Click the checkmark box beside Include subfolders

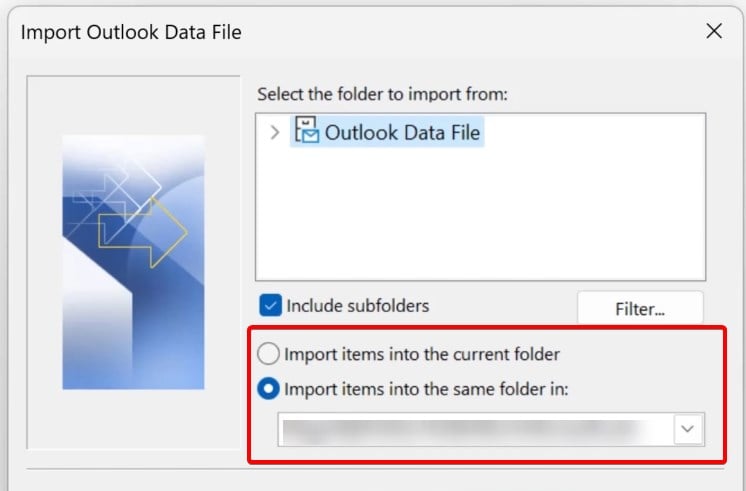point(270,306)
